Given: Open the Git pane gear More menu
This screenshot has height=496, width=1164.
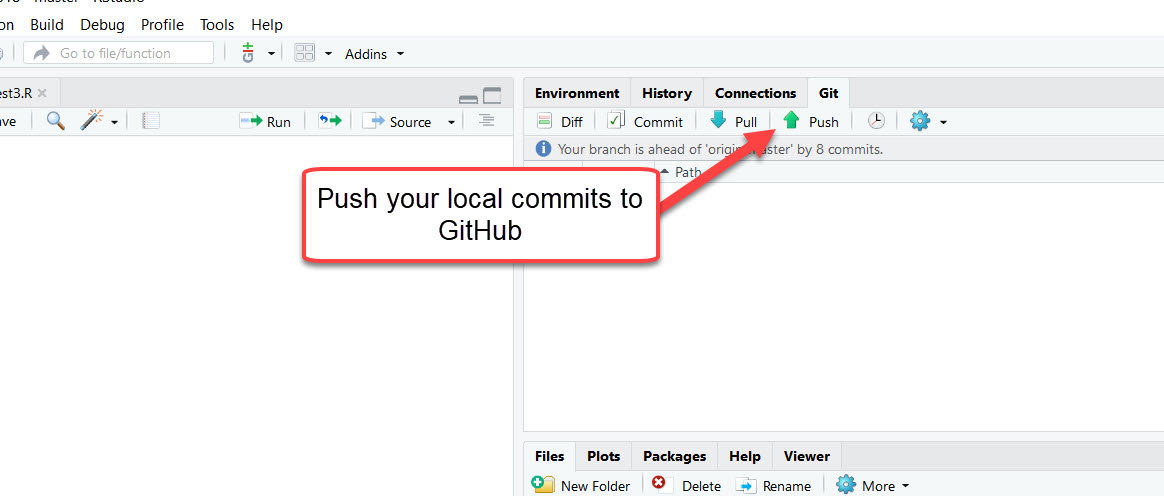Looking at the screenshot, I should coord(928,121).
